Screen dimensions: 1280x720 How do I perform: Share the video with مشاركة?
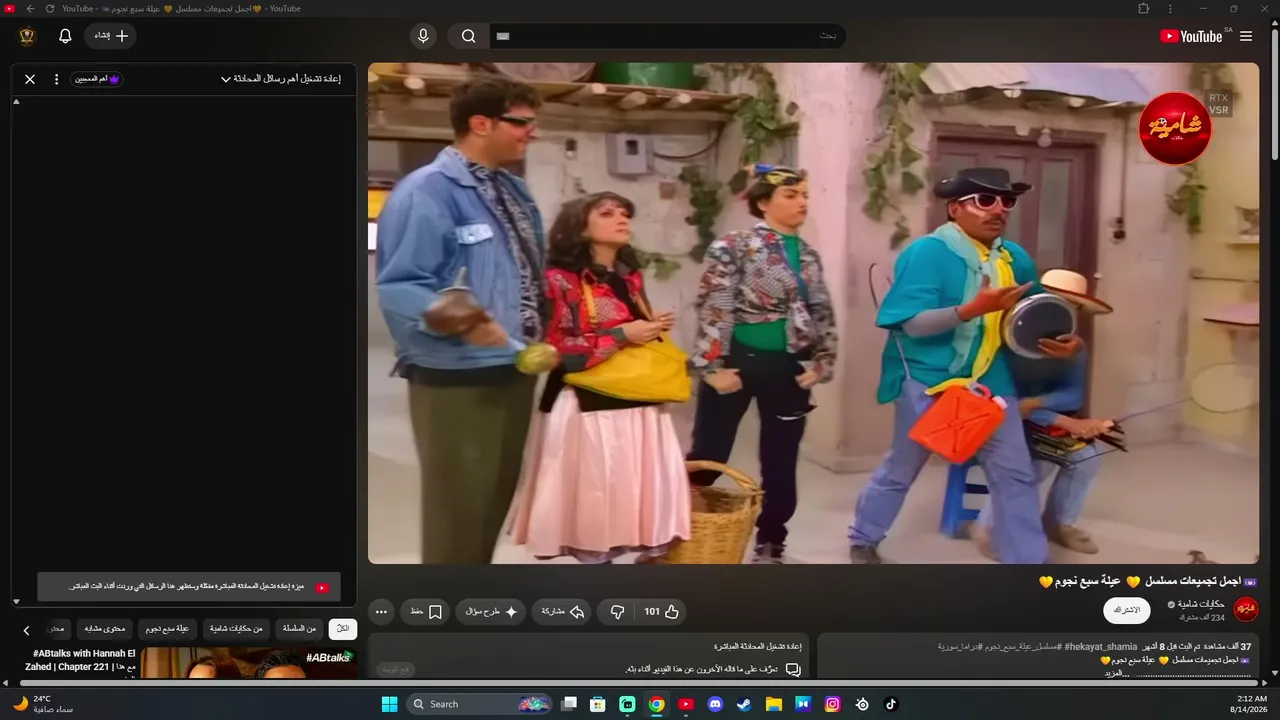point(562,611)
